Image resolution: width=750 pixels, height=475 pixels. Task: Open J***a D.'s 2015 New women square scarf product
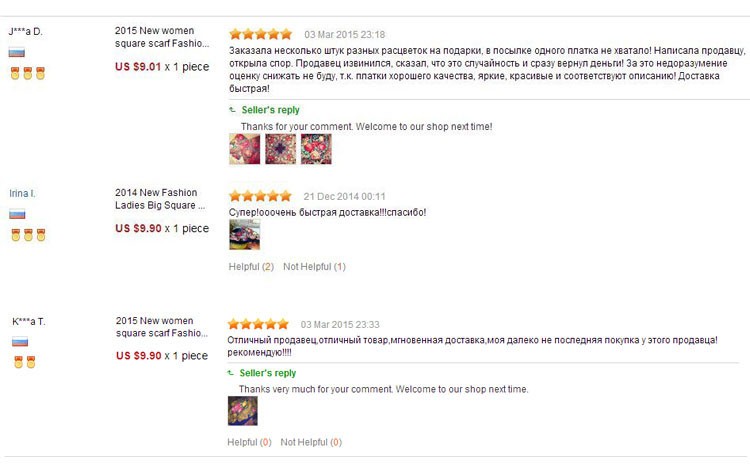tap(162, 37)
